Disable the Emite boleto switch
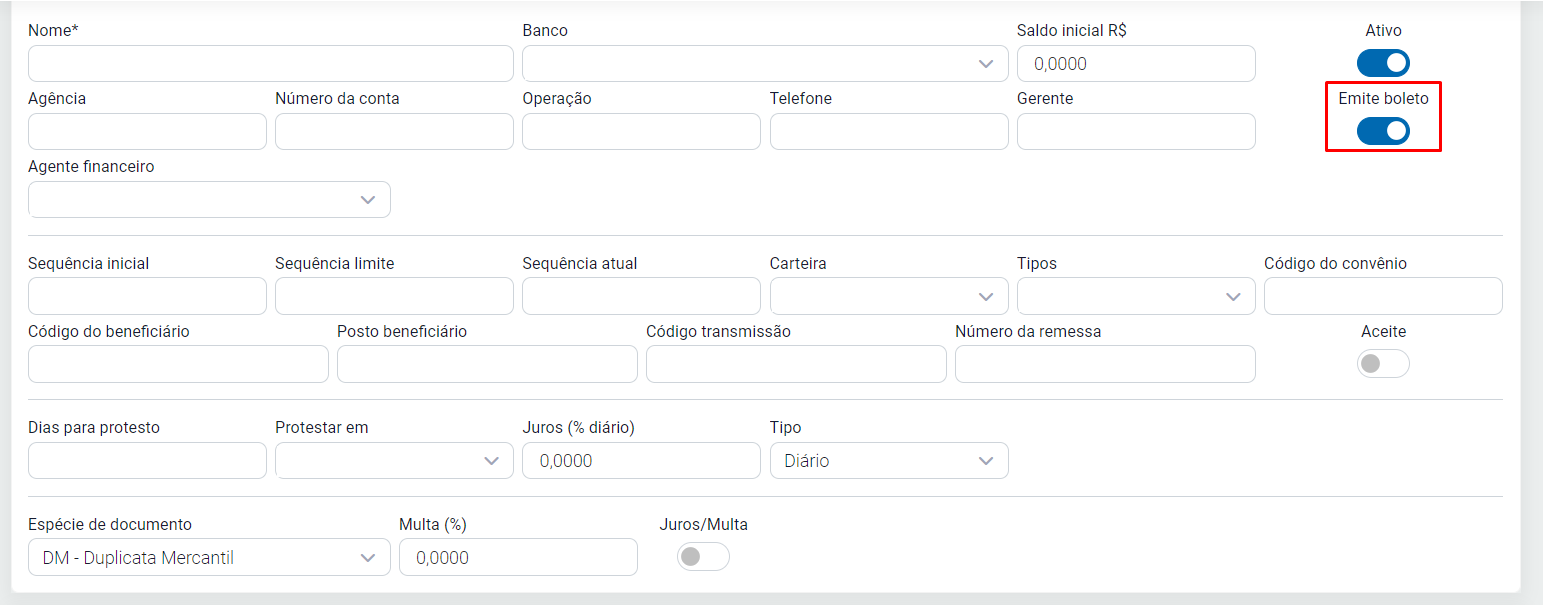The height and width of the screenshot is (605, 1543). (x=1383, y=131)
